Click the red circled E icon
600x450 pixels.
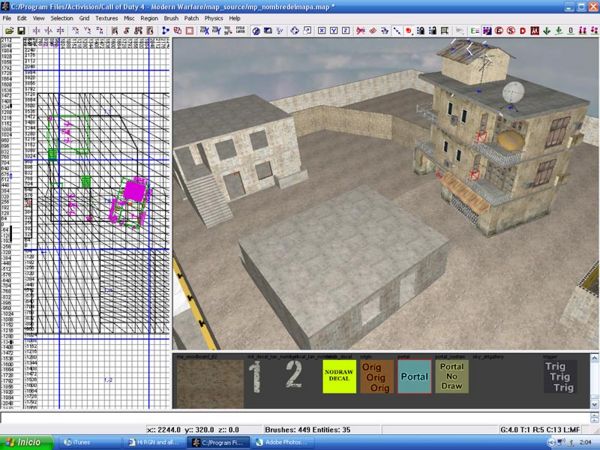499,31
